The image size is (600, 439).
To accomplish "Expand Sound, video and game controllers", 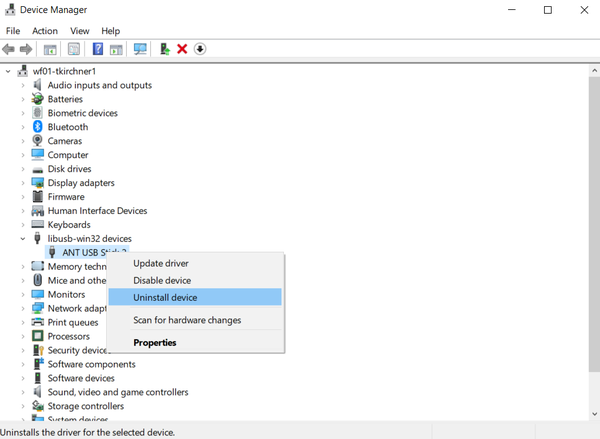I will click(x=23, y=392).
